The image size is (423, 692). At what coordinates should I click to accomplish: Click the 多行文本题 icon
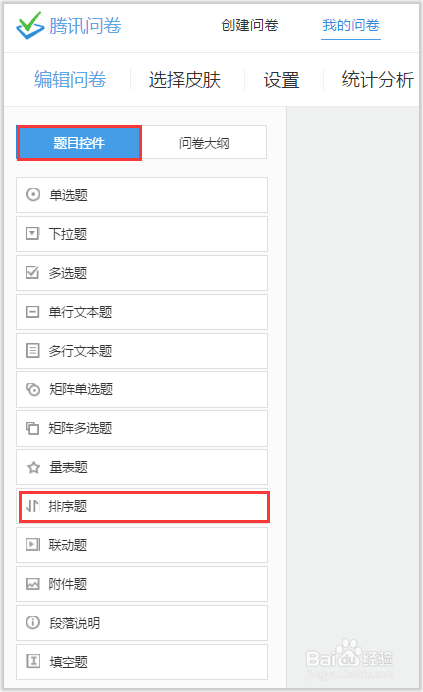(x=32, y=350)
